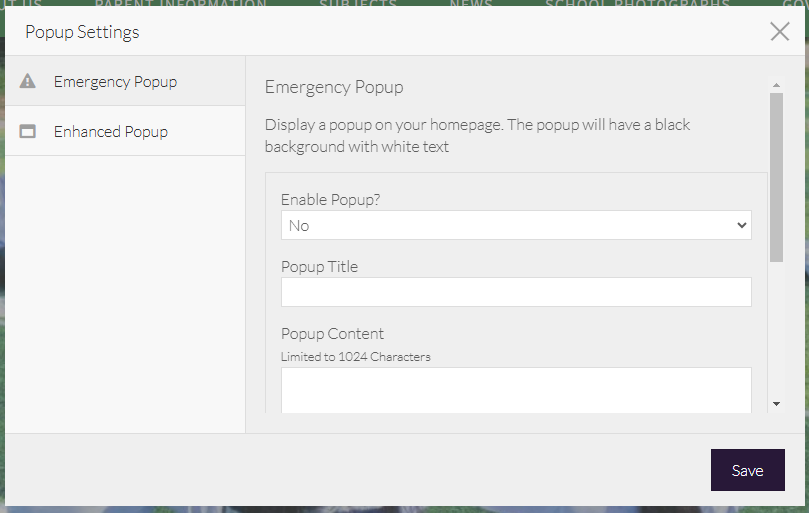Viewport: 809px width, 513px height.
Task: Click the Popup Content field label
Action: 332,333
